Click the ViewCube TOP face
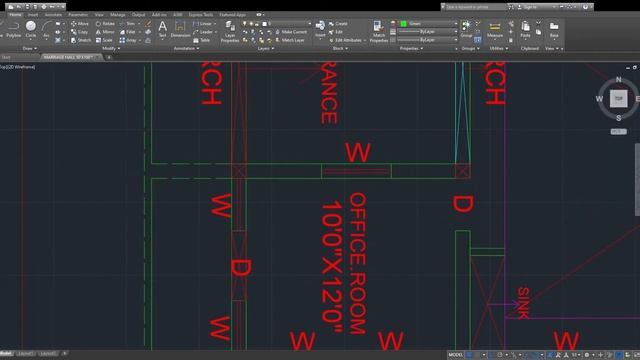This screenshot has width=640, height=360. pyautogui.click(x=618, y=99)
